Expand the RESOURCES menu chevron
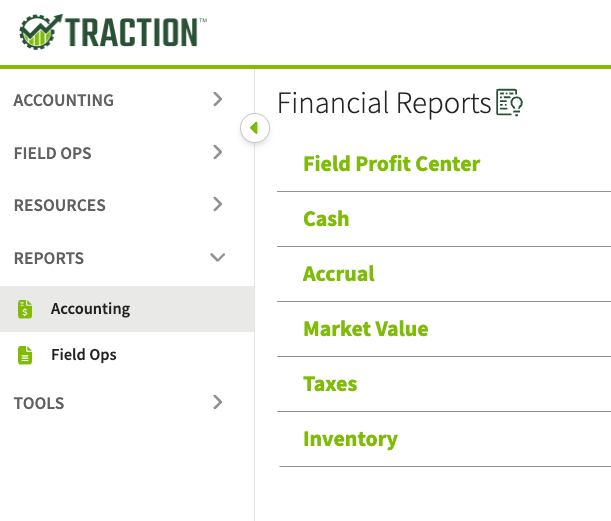 tap(218, 204)
